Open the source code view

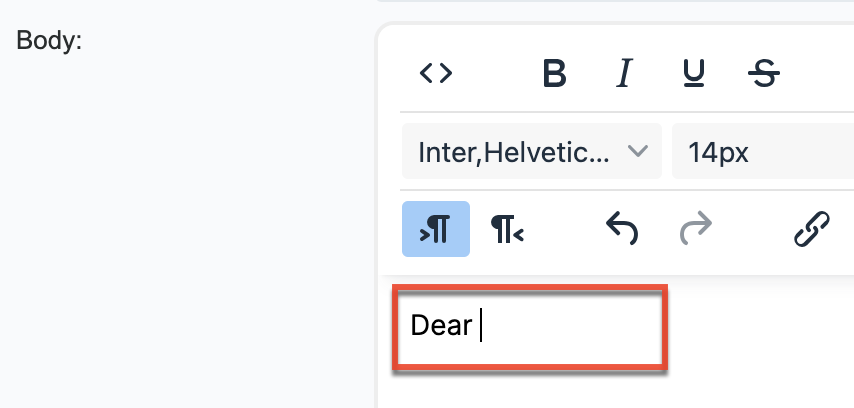click(436, 73)
